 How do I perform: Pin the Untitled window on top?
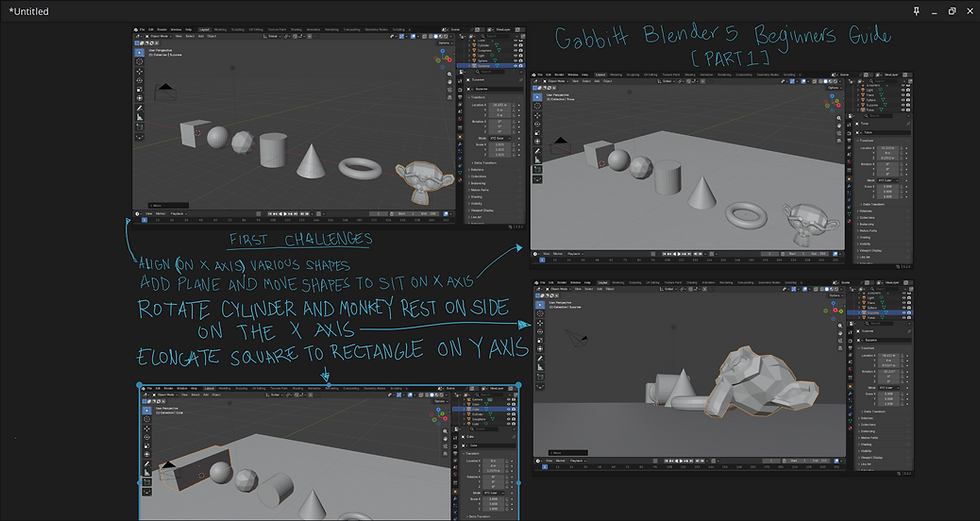[x=916, y=11]
